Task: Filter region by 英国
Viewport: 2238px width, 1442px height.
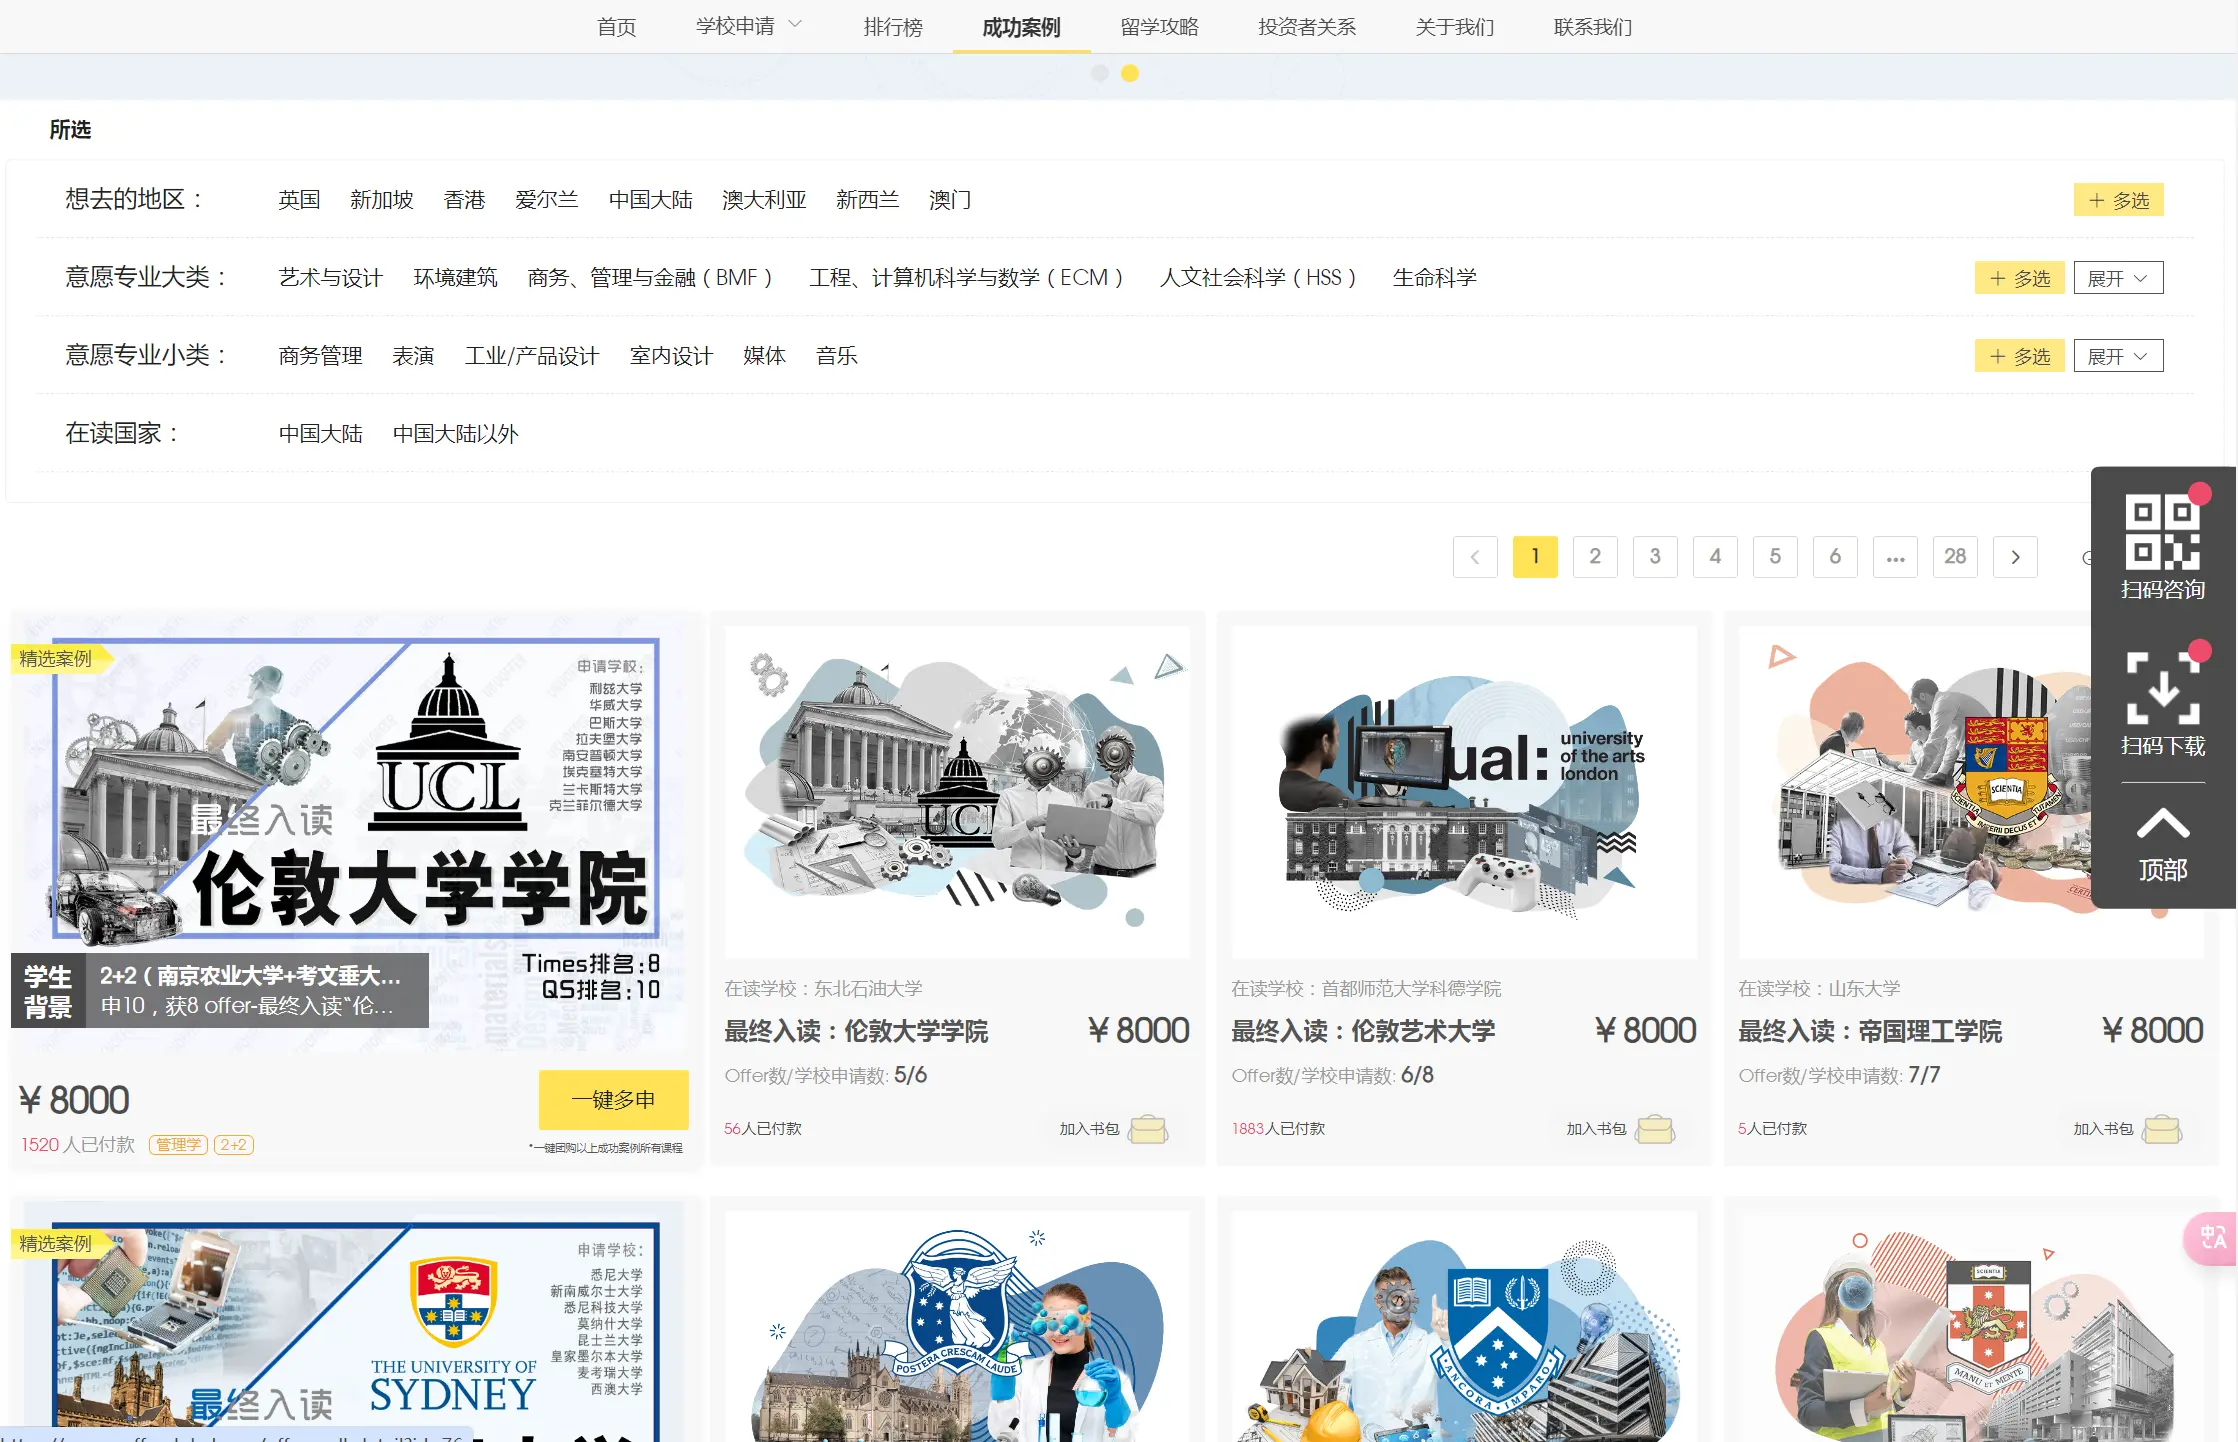Action: (299, 200)
